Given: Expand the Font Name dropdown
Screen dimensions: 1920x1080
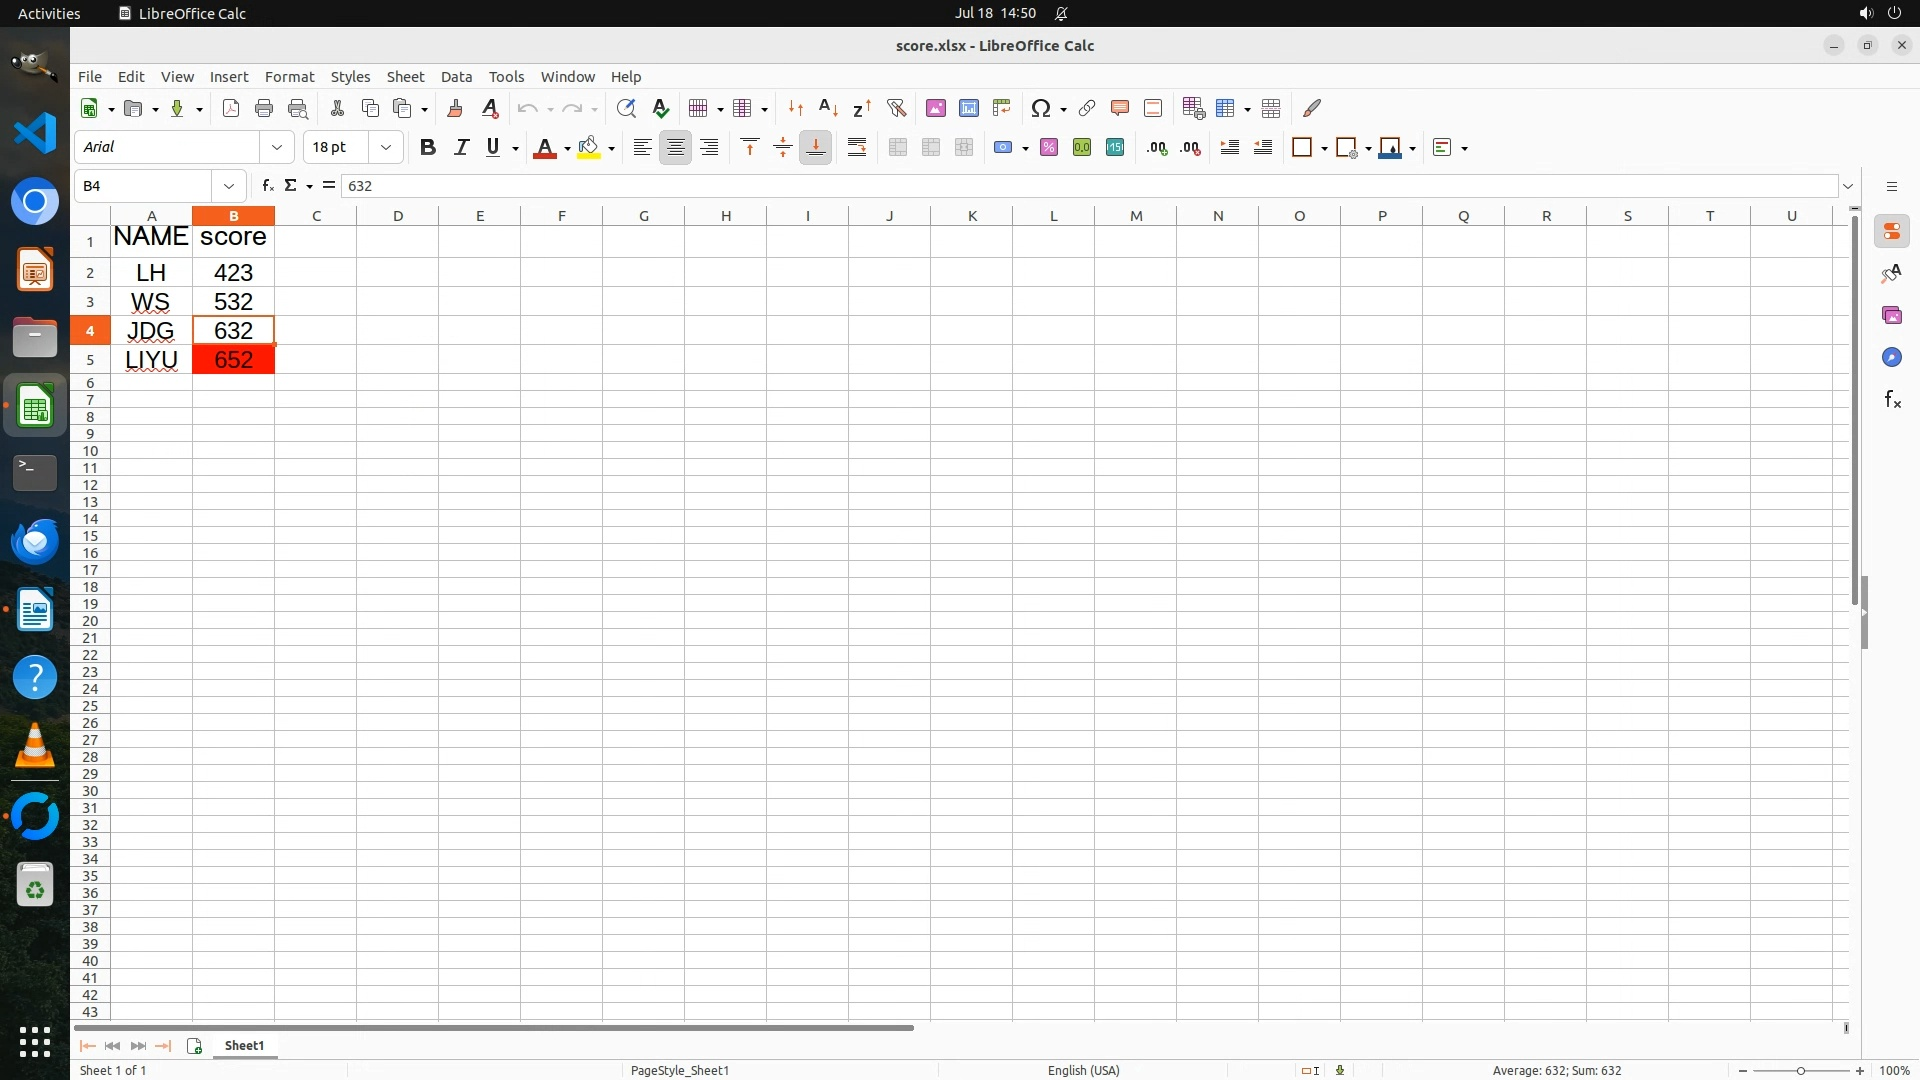Looking at the screenshot, I should pos(277,147).
